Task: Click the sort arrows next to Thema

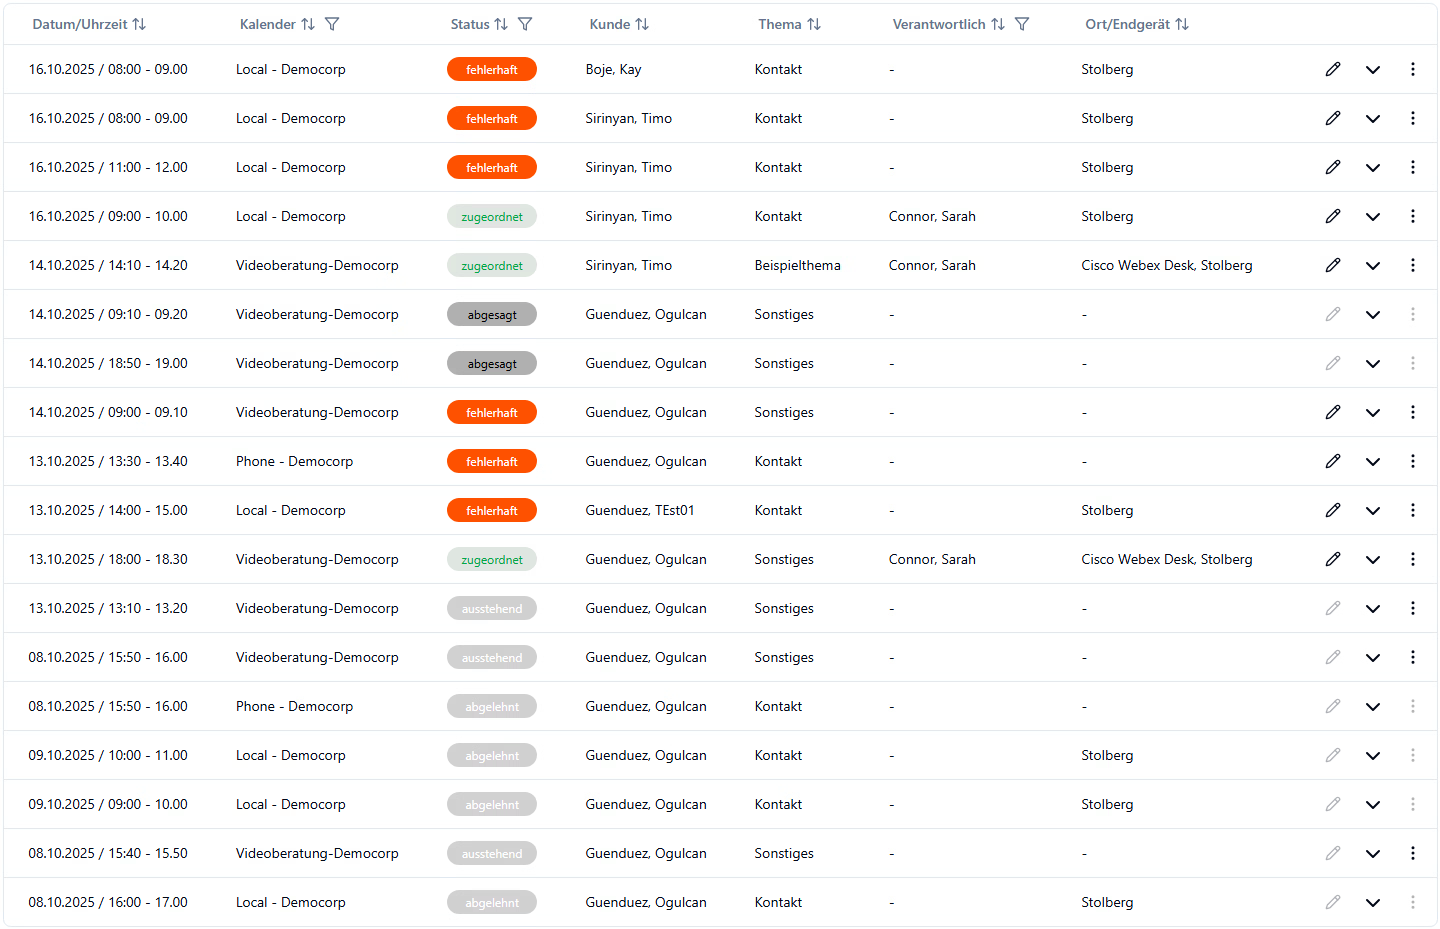Action: (814, 24)
